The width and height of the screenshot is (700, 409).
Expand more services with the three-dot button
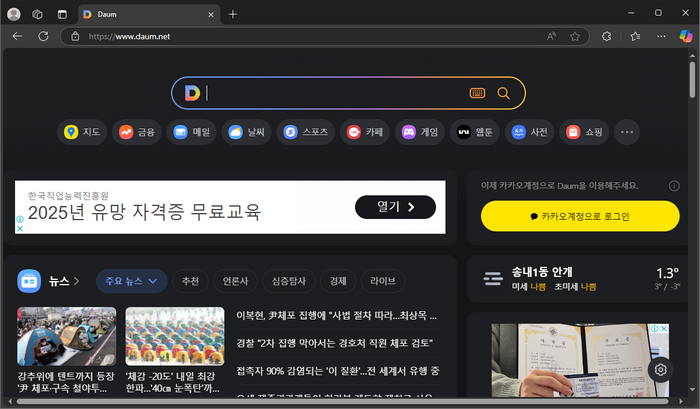pyautogui.click(x=627, y=132)
